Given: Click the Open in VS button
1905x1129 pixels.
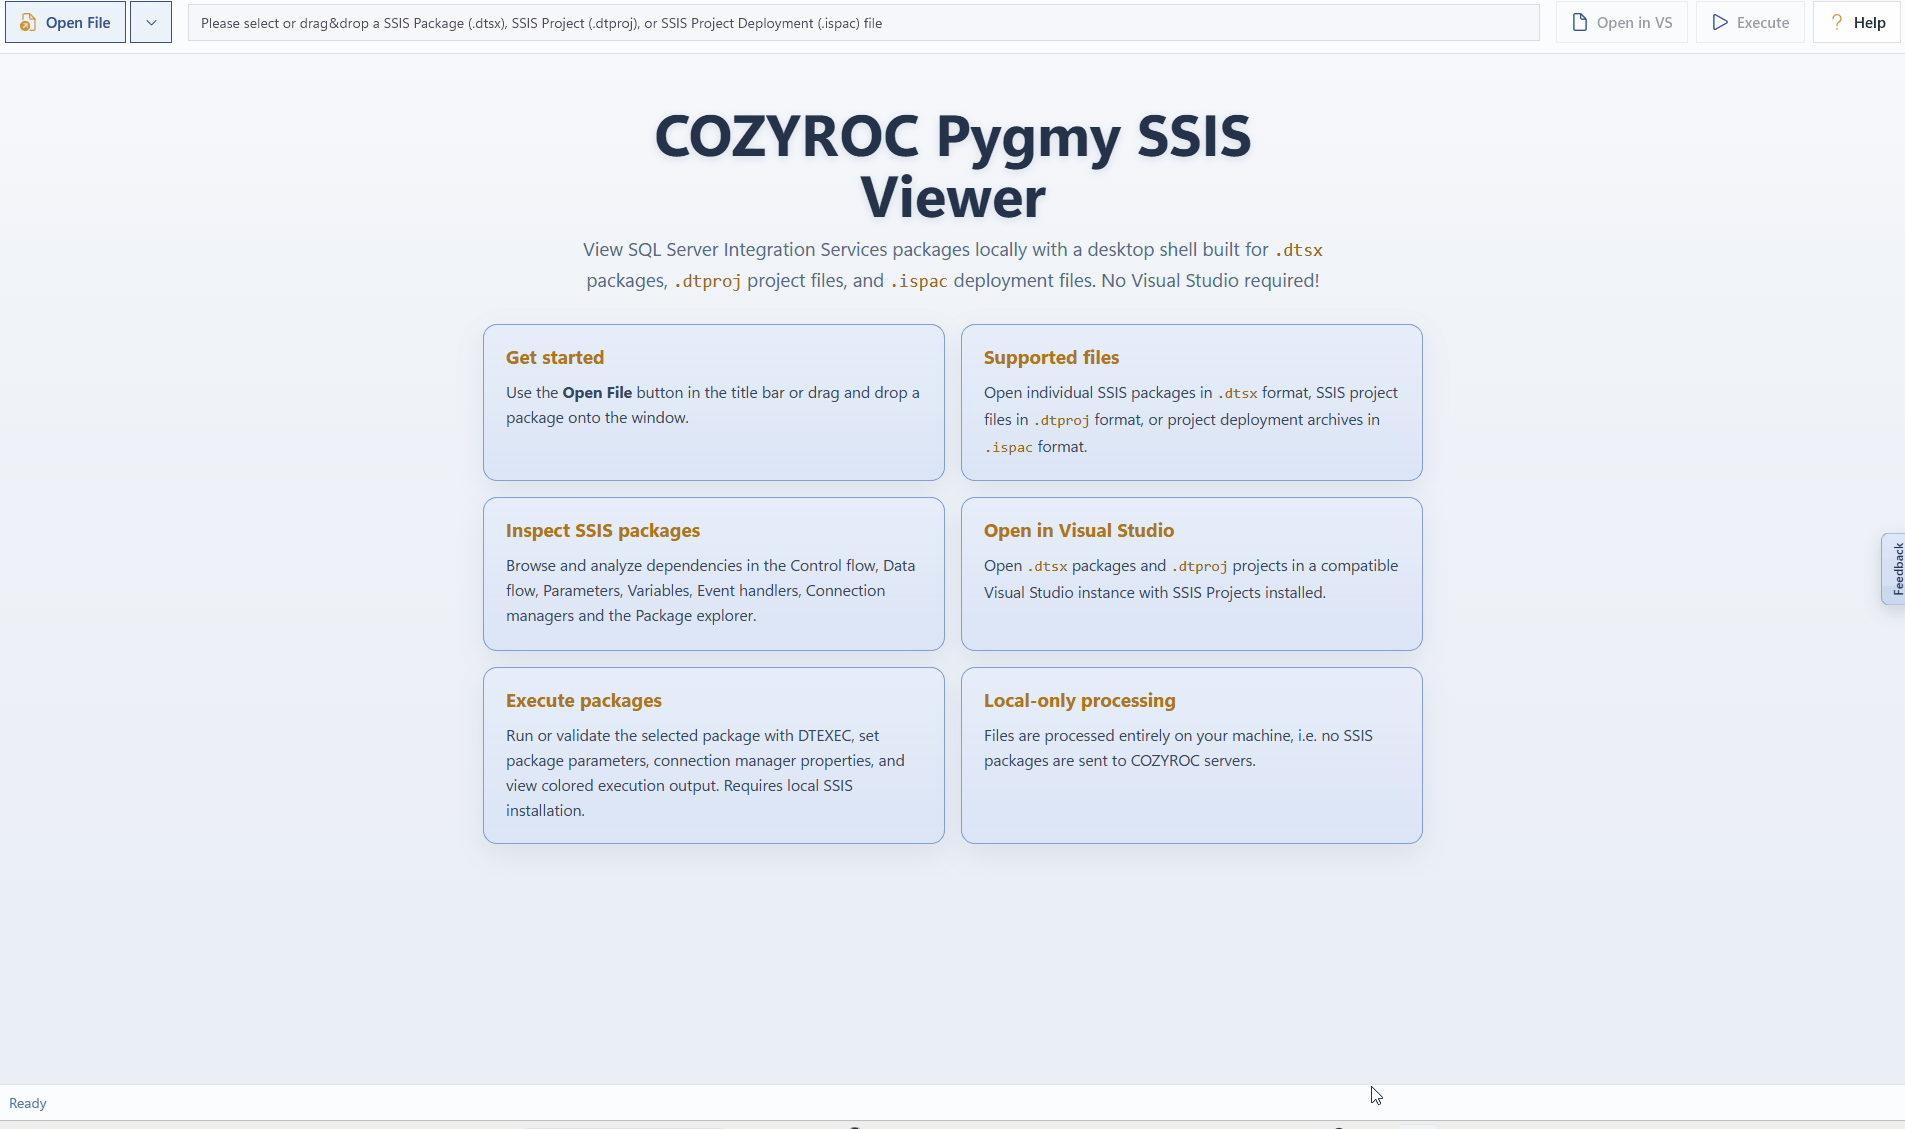Looking at the screenshot, I should 1621,22.
